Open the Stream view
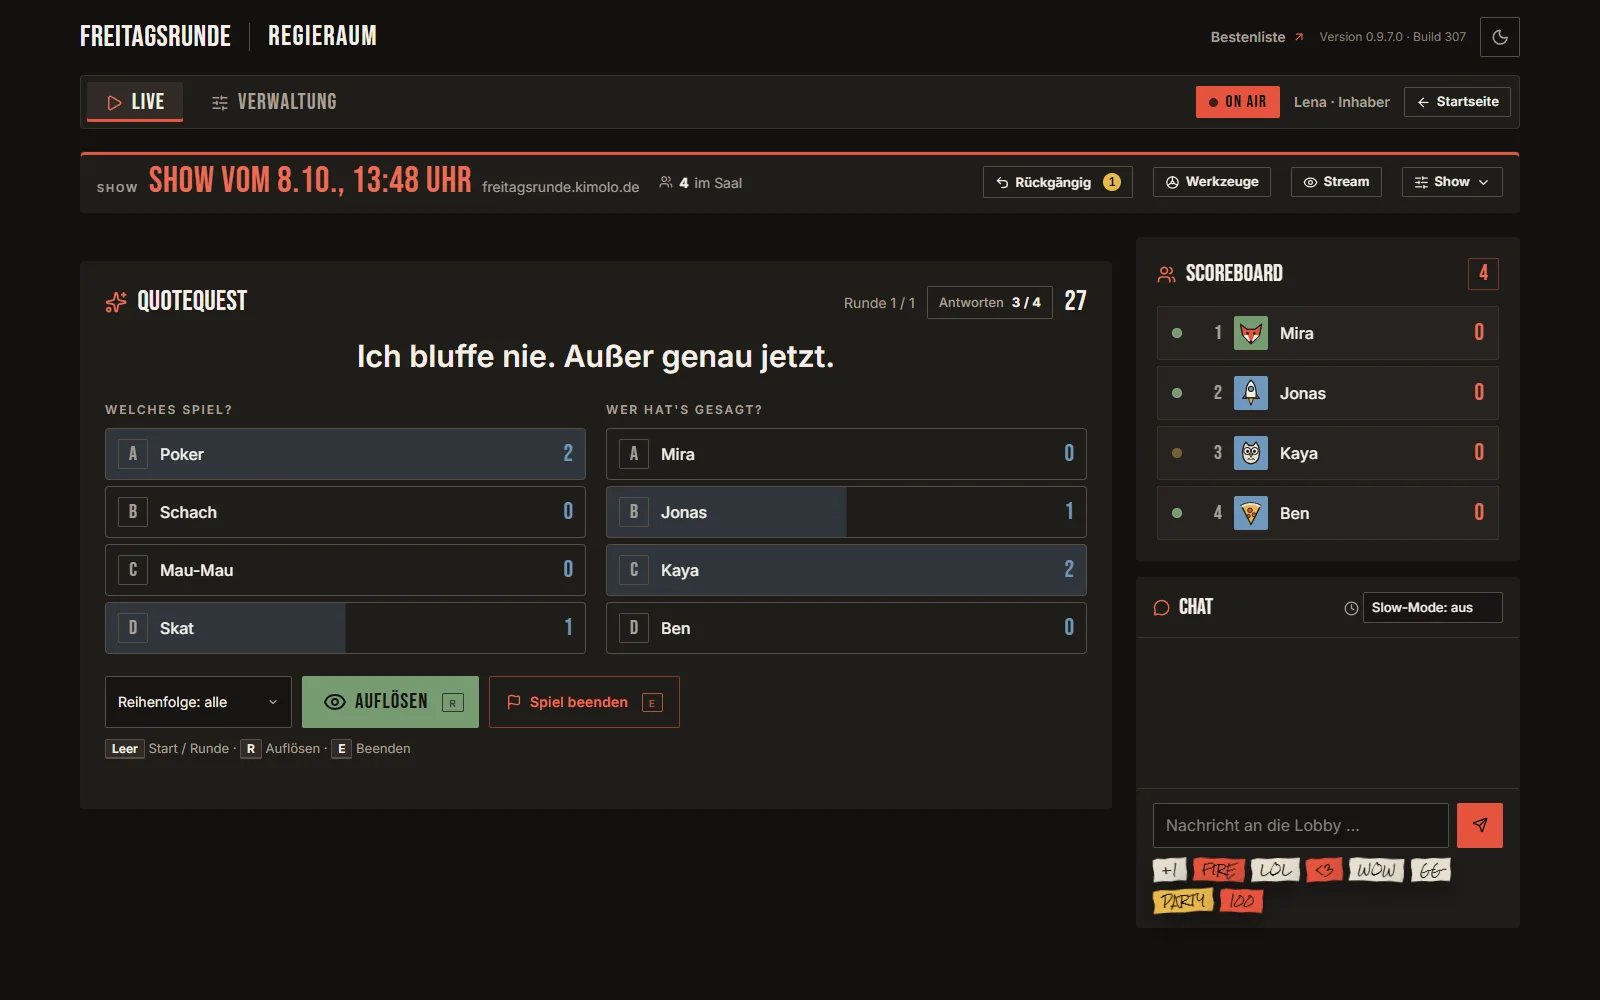1600x1000 pixels. pyautogui.click(x=1336, y=182)
